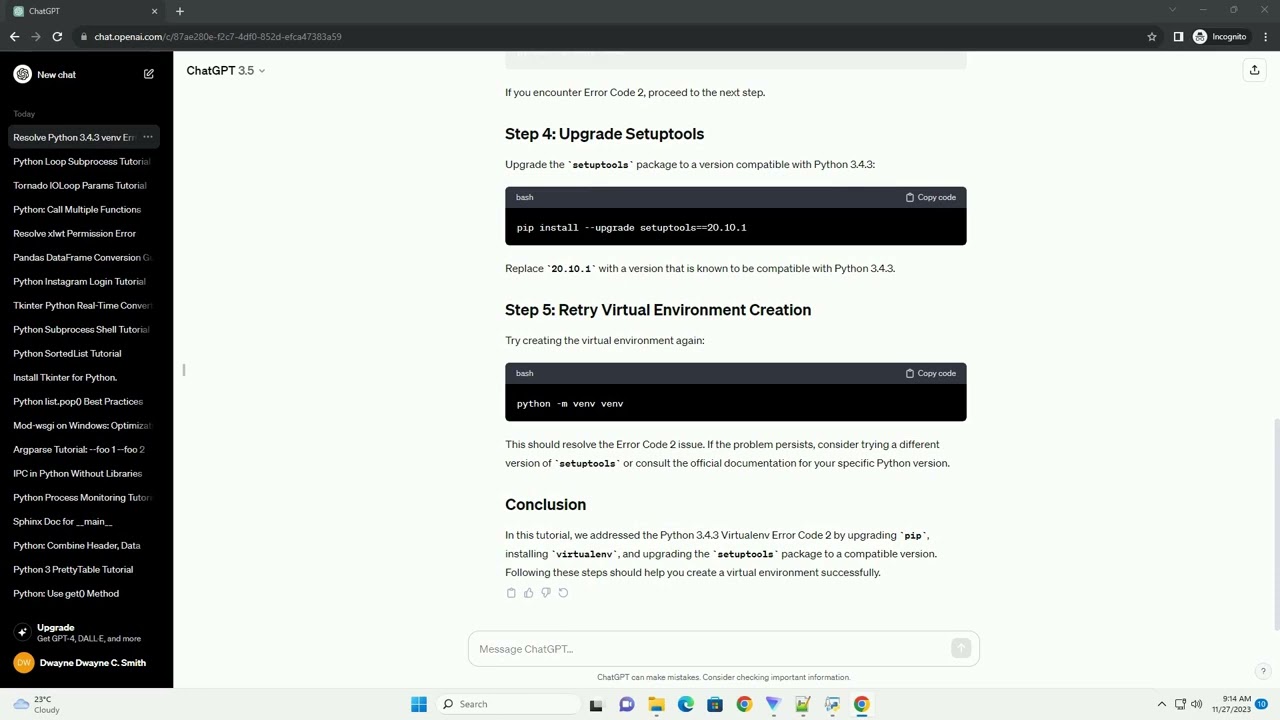This screenshot has width=1280, height=720.
Task: Open Python Loop Subprocess Tutorial chat
Action: (83, 161)
